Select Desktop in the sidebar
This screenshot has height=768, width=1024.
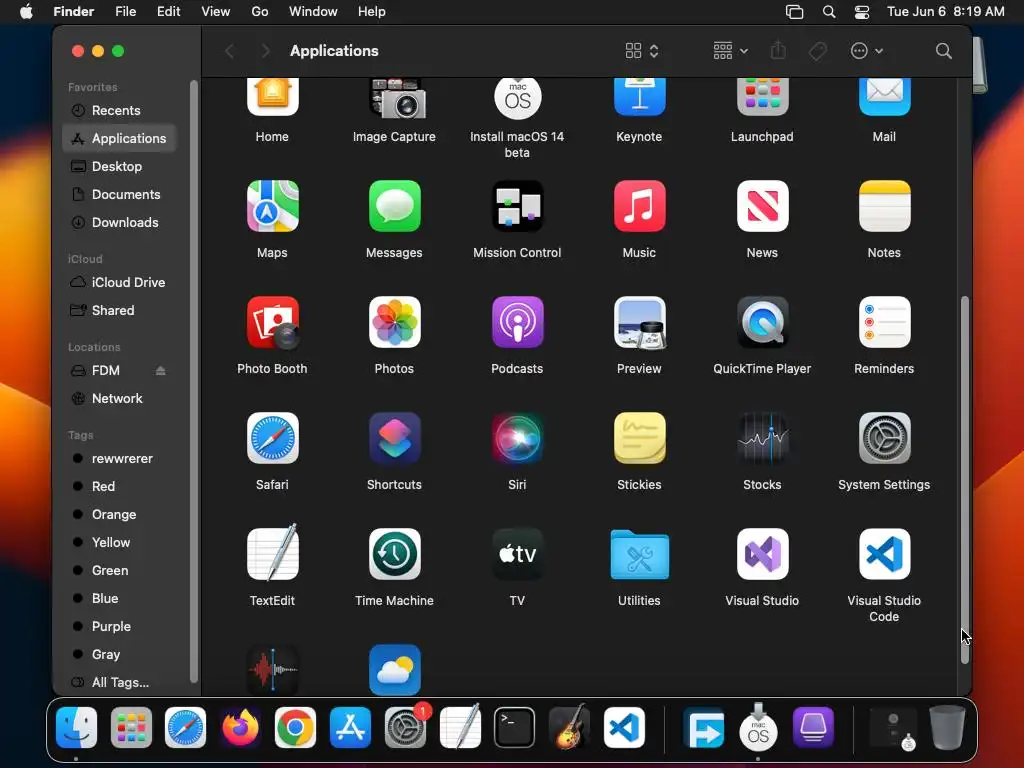pyautogui.click(x=119, y=167)
